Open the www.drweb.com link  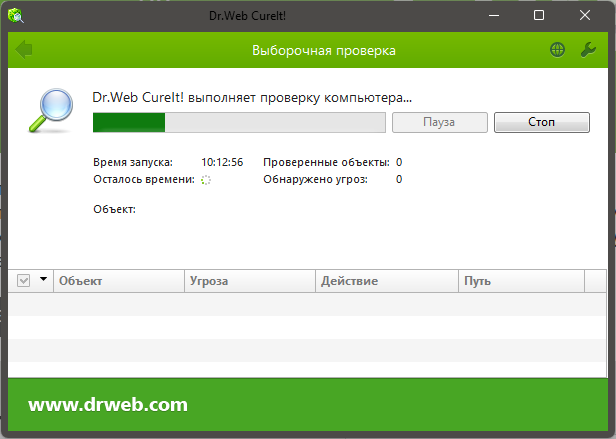(108, 405)
